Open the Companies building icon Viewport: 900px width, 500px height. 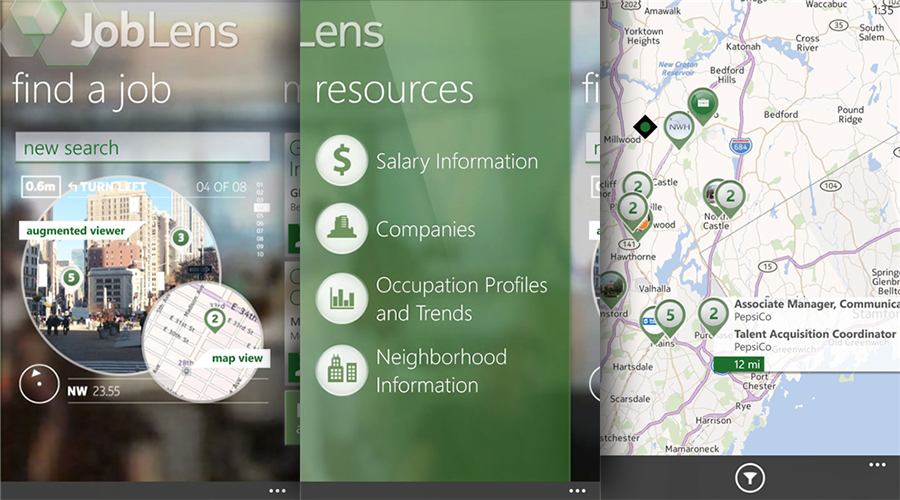[x=340, y=229]
